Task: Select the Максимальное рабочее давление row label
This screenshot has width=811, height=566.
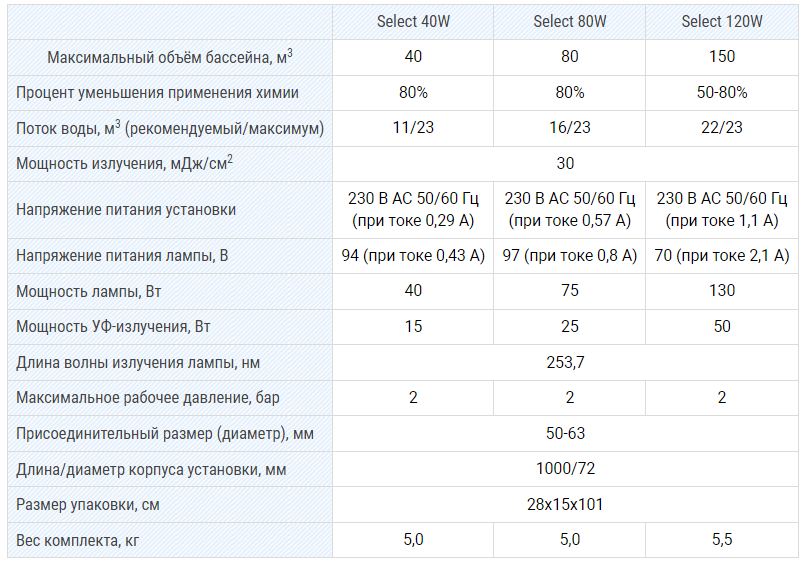Action: (148, 398)
